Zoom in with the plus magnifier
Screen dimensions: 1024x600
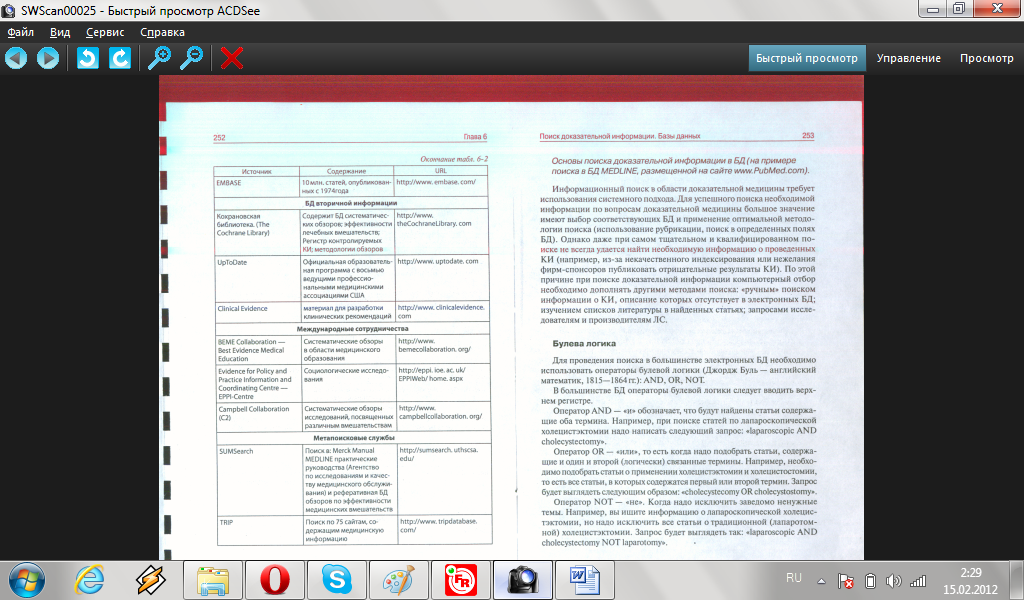159,58
